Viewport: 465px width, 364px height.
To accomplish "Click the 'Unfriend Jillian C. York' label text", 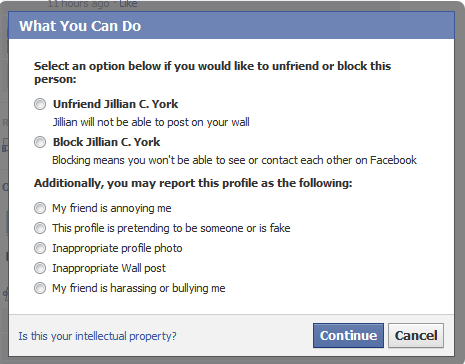I will [x=115, y=104].
